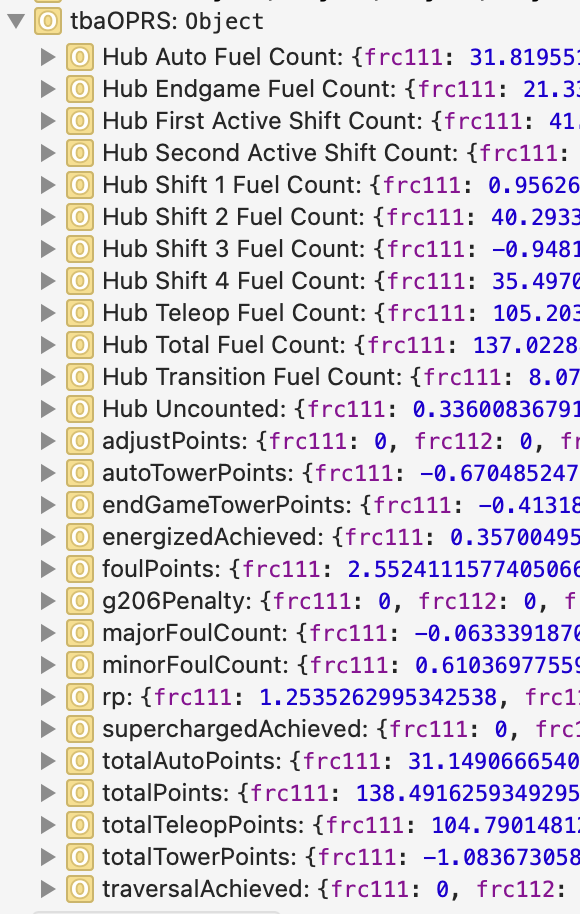Expand the Hub Shift 1 Fuel Count row
Screen dimensions: 580x914
pos(48,185)
